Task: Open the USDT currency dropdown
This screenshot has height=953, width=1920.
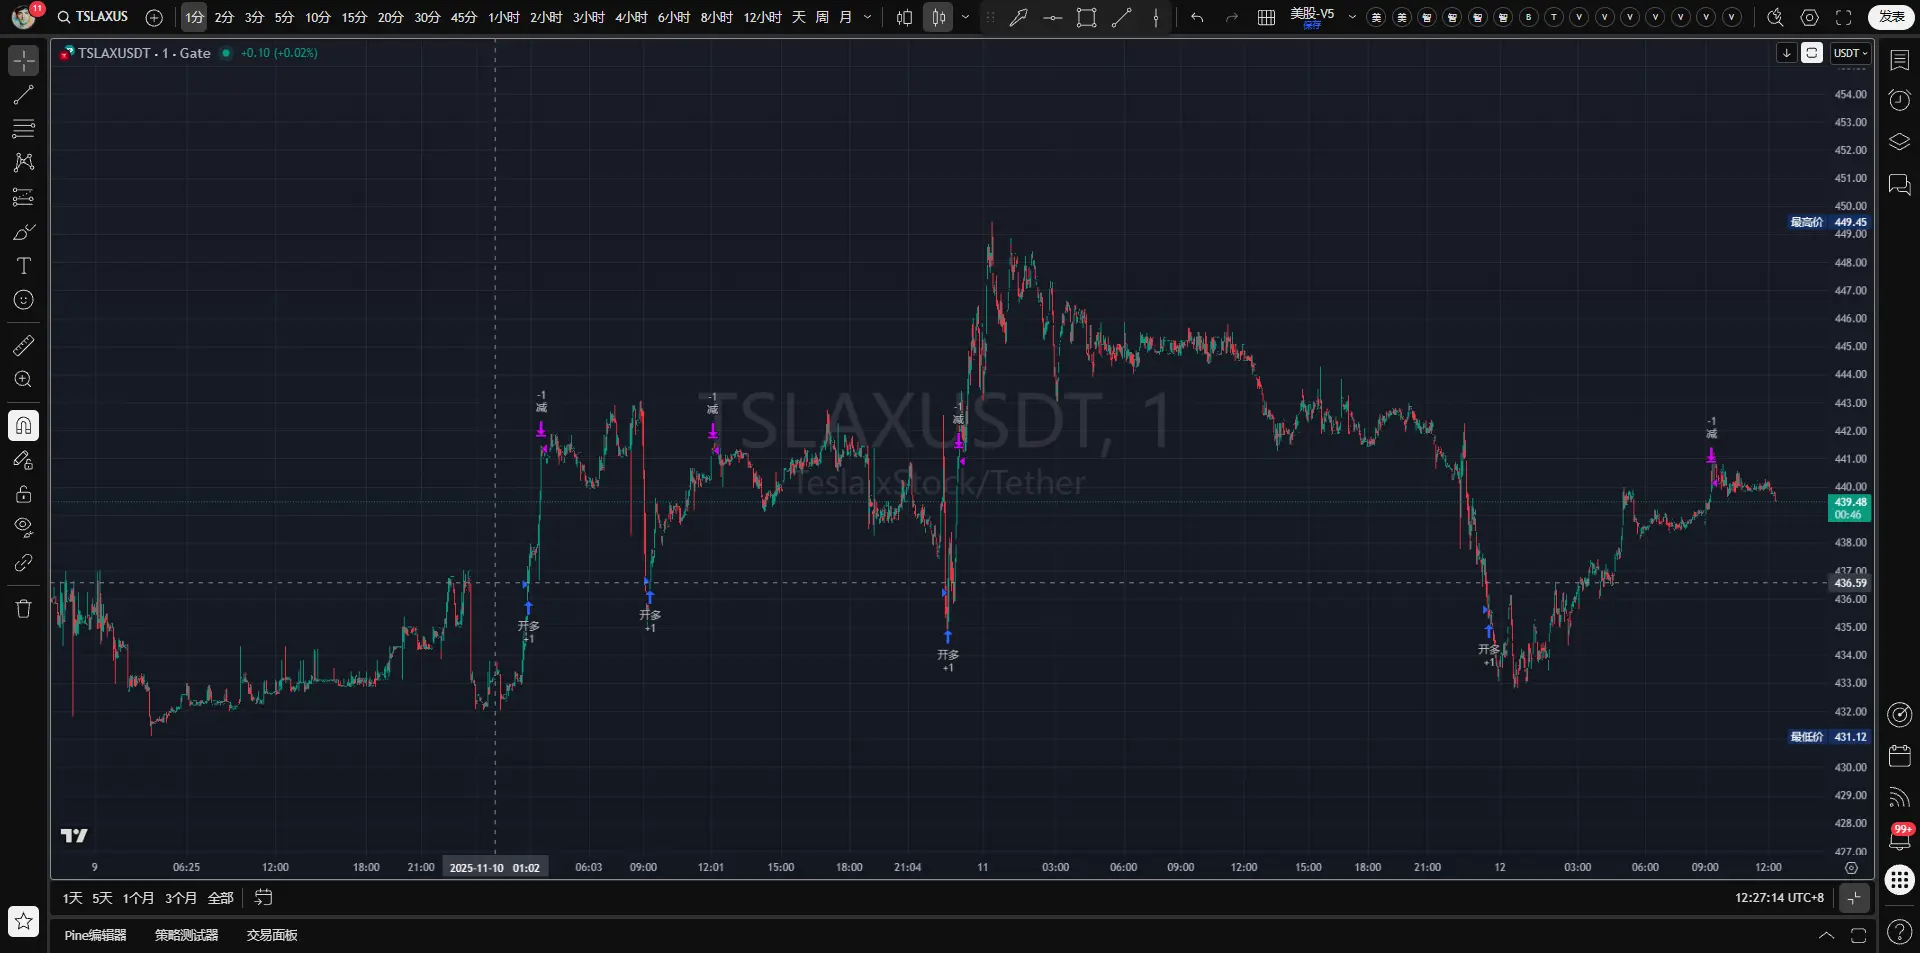Action: (1851, 53)
